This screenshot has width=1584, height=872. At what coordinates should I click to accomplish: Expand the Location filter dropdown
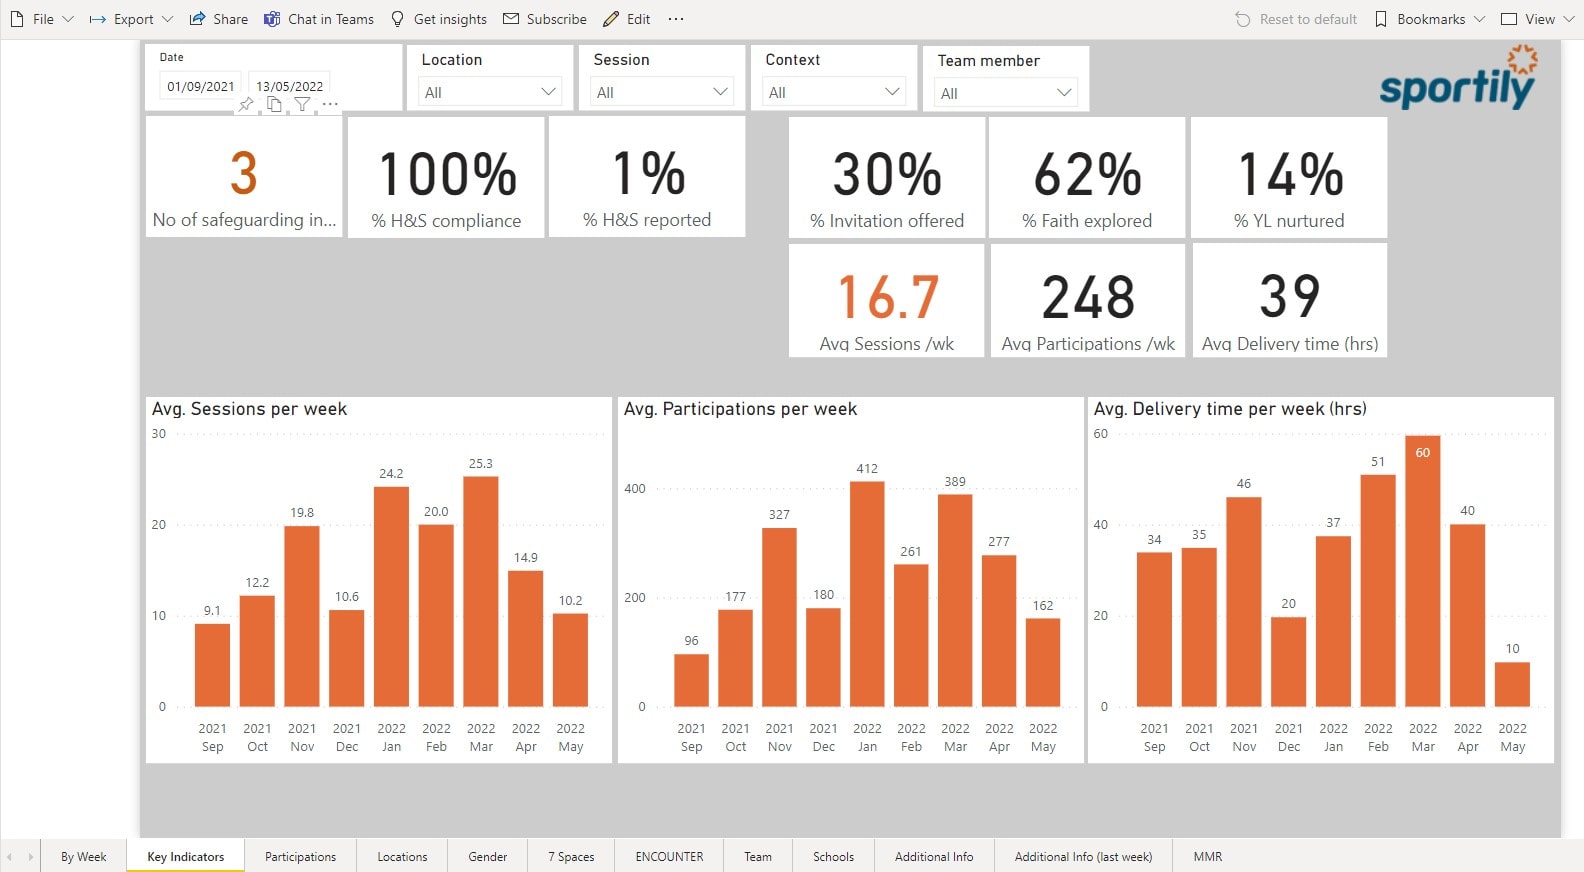(489, 92)
